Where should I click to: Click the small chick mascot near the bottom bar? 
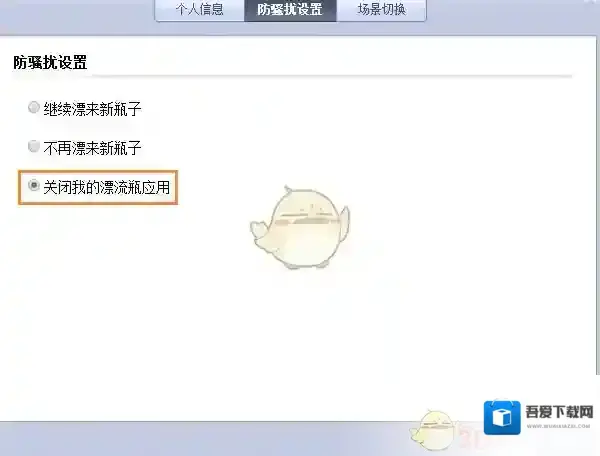coord(432,430)
